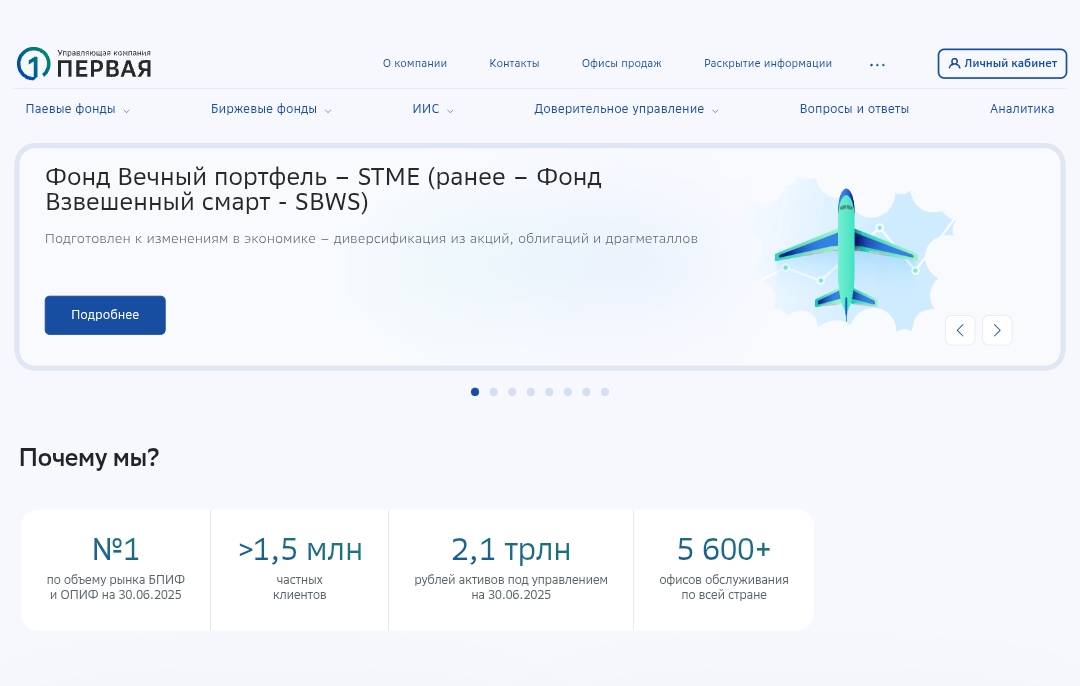Open Раскрытие информации link
Image resolution: width=1080 pixels, height=686 pixels.
click(767, 64)
